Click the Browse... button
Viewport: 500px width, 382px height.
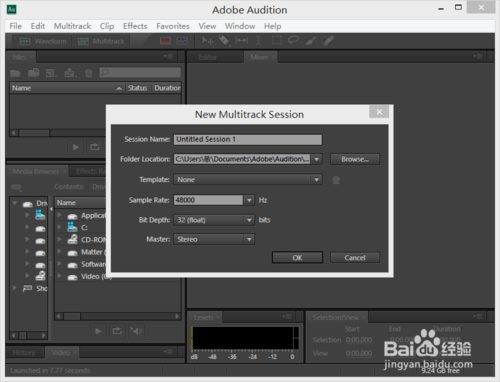[355, 159]
